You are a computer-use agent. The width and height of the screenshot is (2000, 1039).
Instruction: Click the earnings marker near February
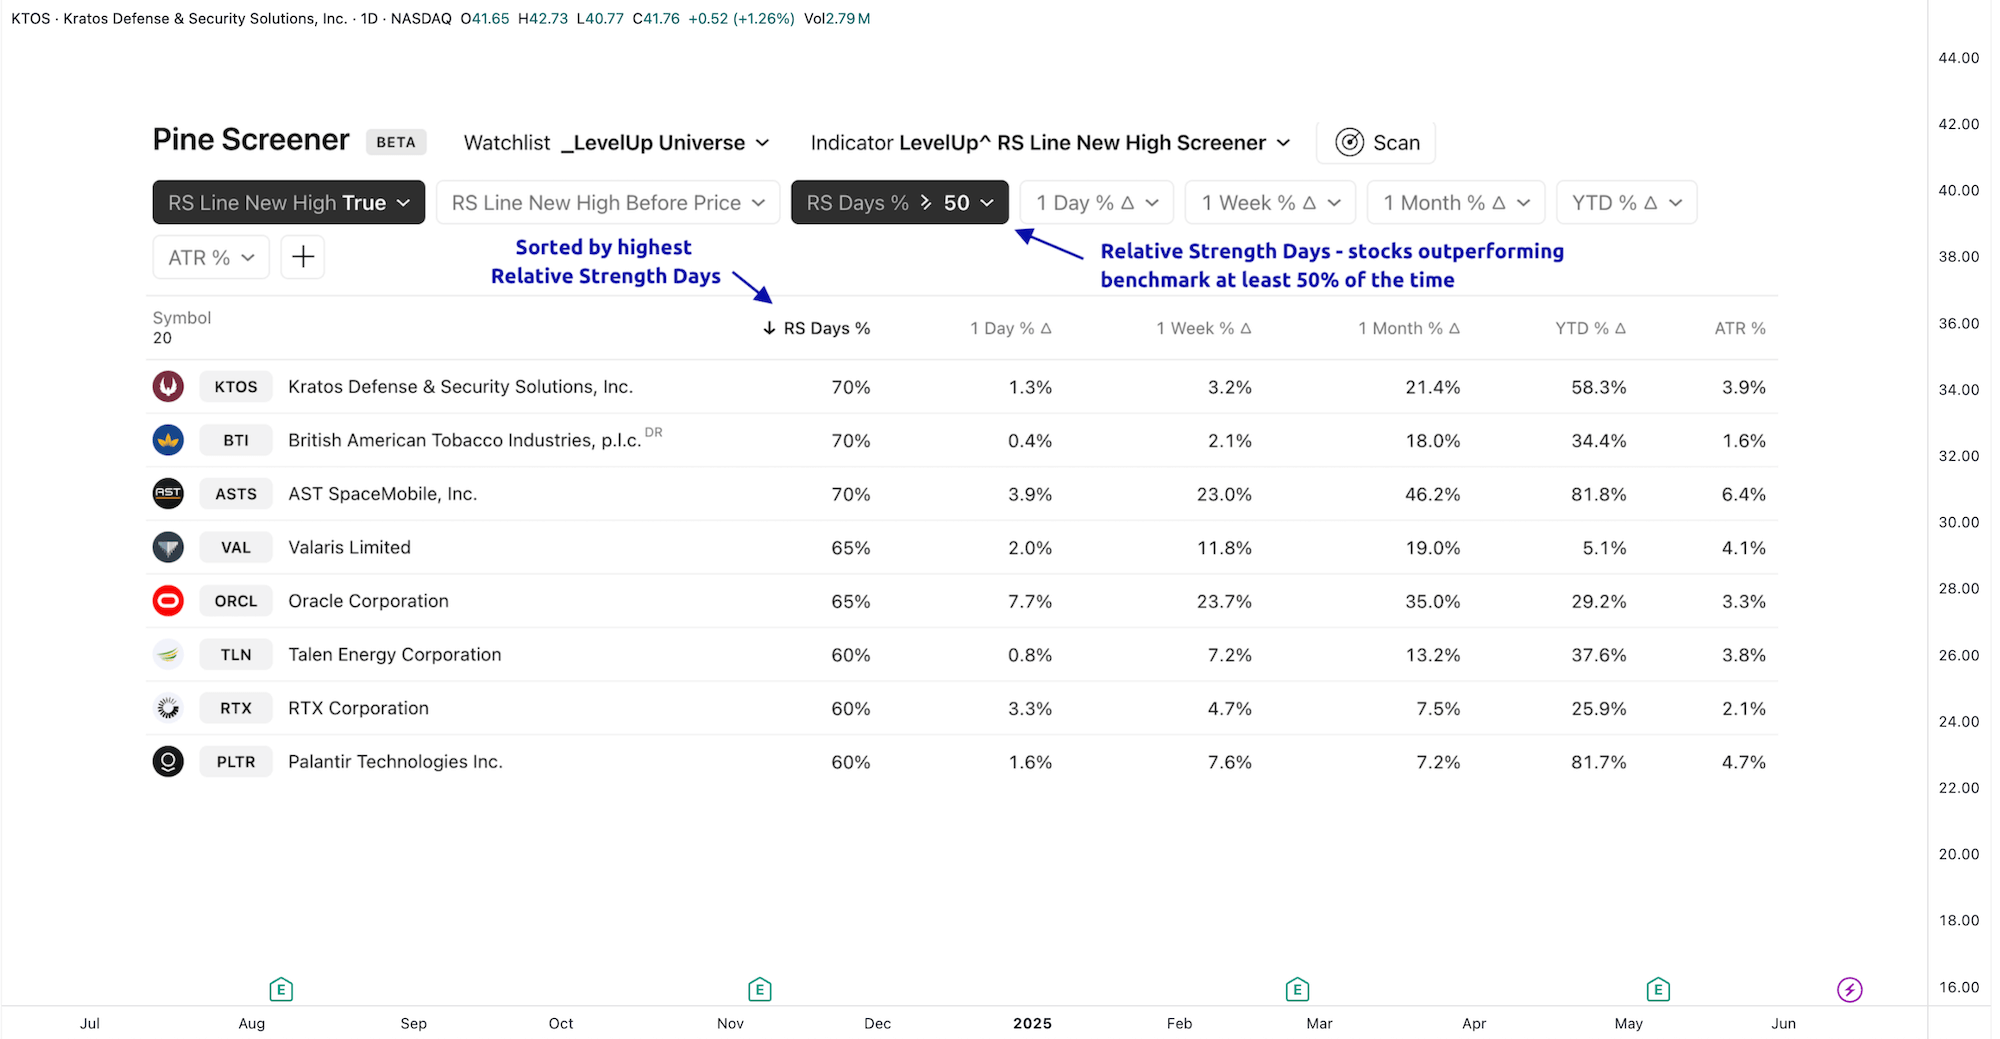click(x=1297, y=989)
